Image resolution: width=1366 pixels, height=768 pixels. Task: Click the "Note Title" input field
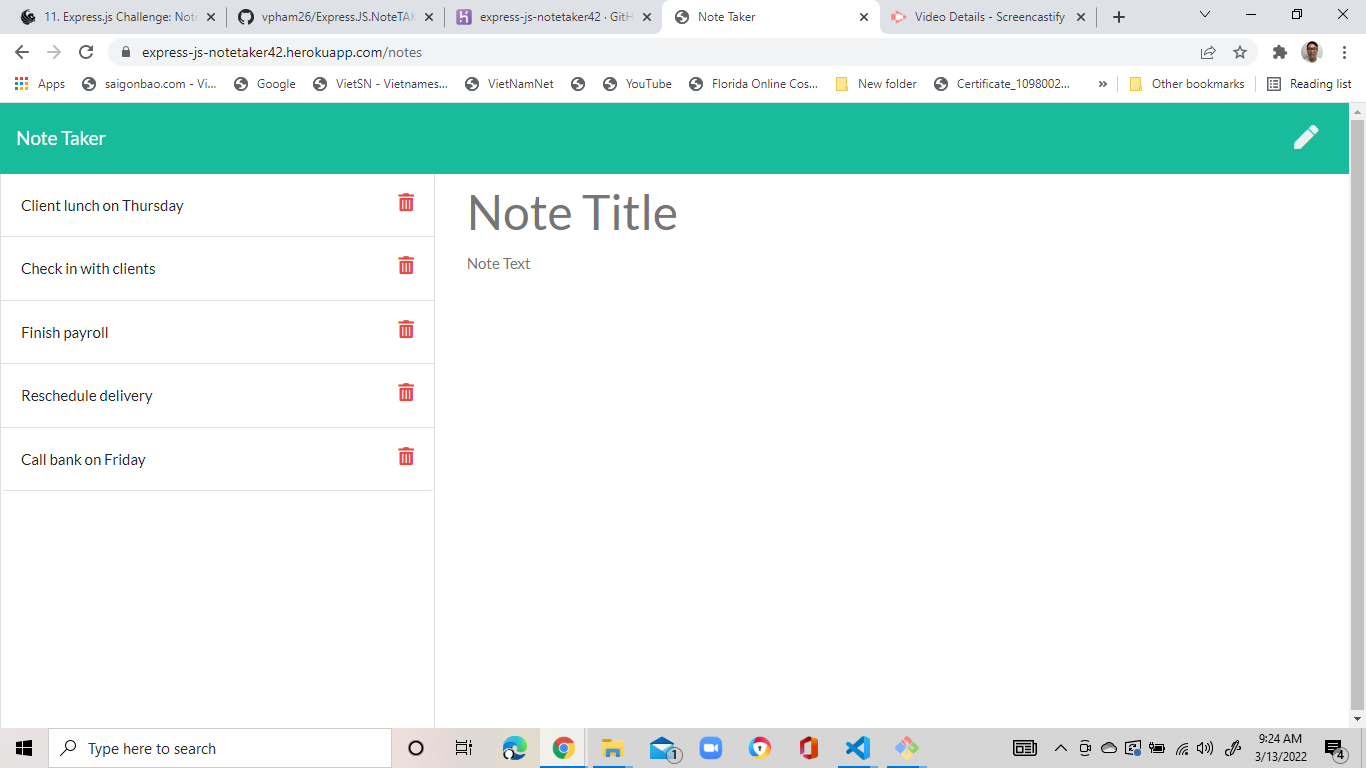click(x=572, y=212)
